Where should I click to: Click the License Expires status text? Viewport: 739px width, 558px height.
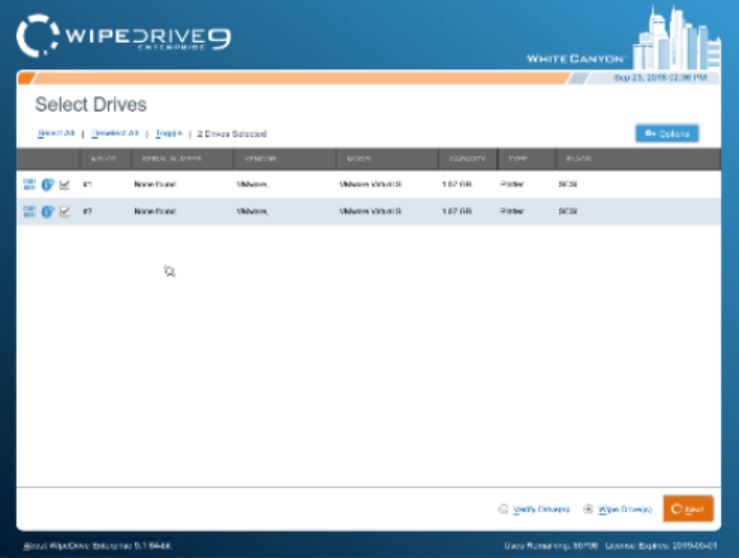pyautogui.click(x=661, y=546)
